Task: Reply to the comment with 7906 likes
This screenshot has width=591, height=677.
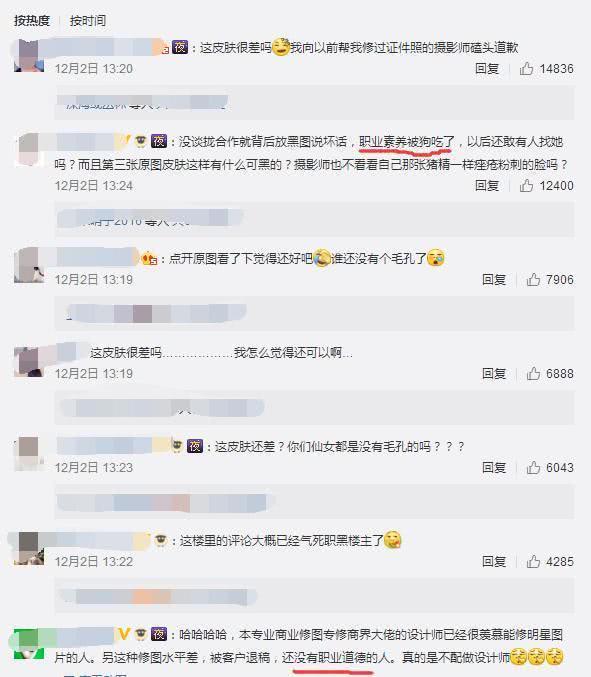Action: pyautogui.click(x=494, y=279)
